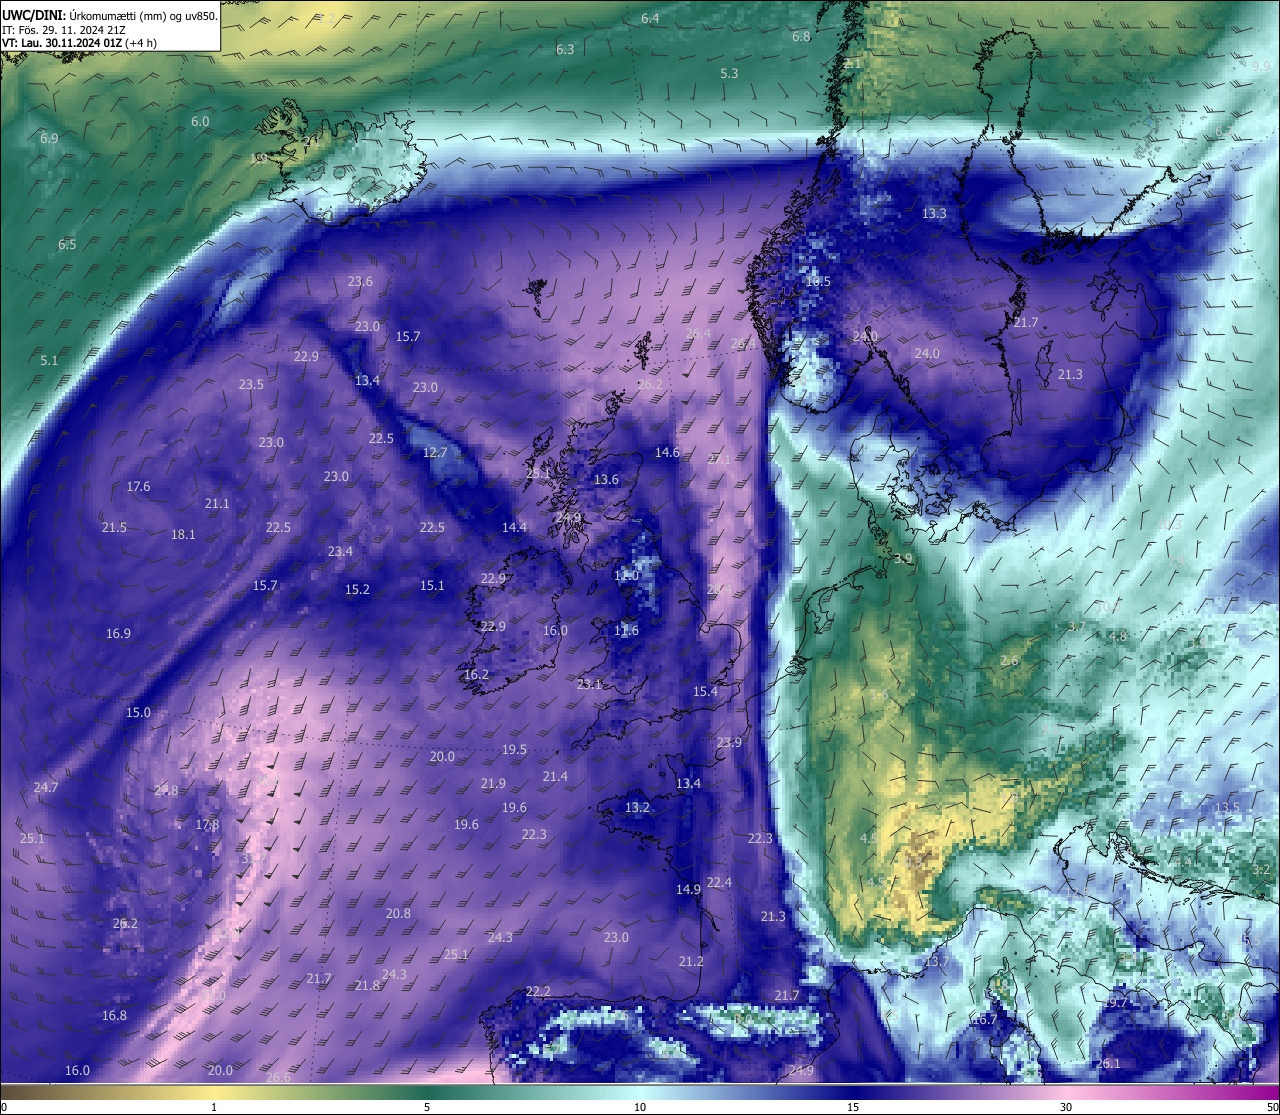Click the legend tick labeled 10
The height and width of the screenshot is (1115, 1280).
(640, 1107)
